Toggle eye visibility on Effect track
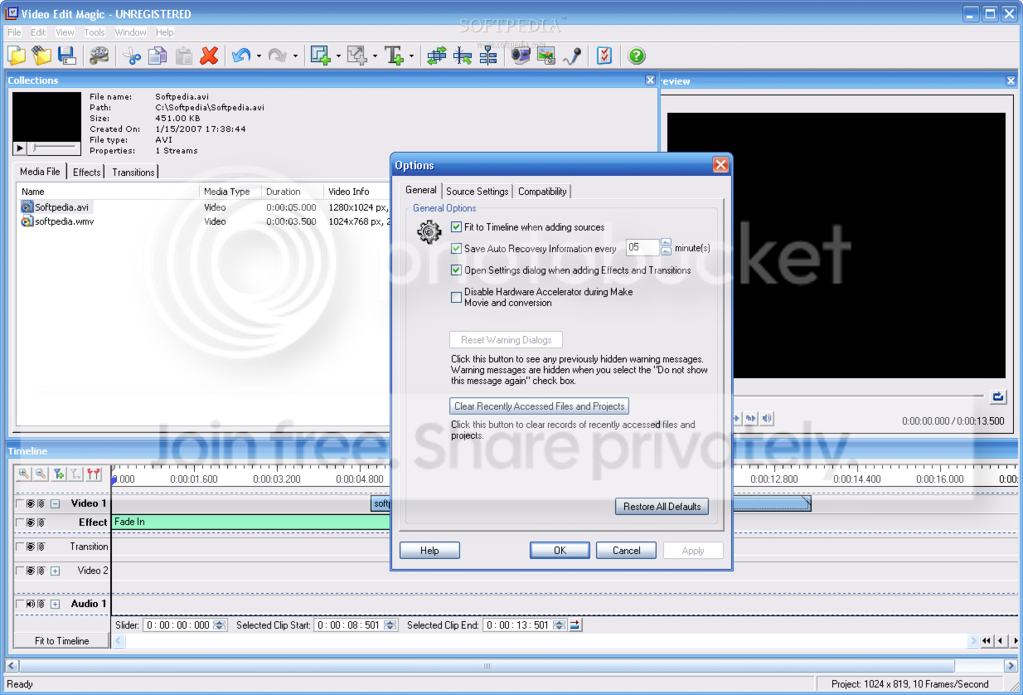 30,523
